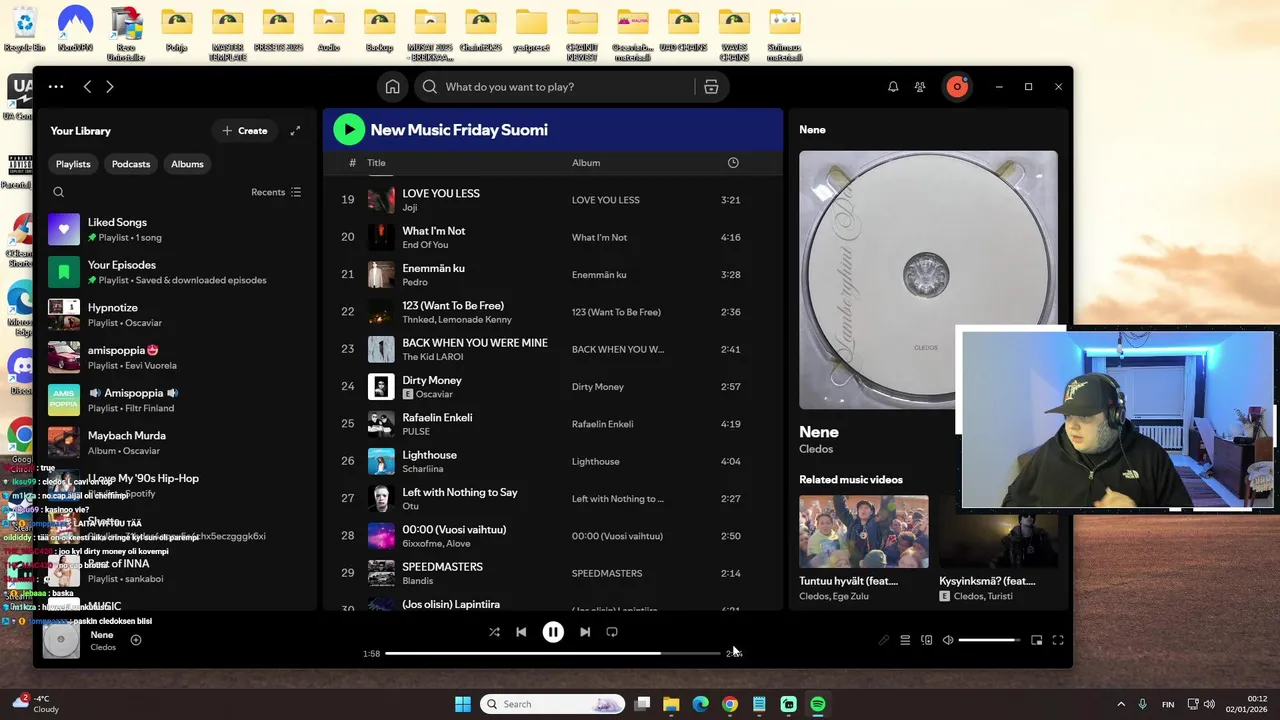Toggle shuffle playback
Viewport: 1280px width, 720px height.
pos(494,632)
